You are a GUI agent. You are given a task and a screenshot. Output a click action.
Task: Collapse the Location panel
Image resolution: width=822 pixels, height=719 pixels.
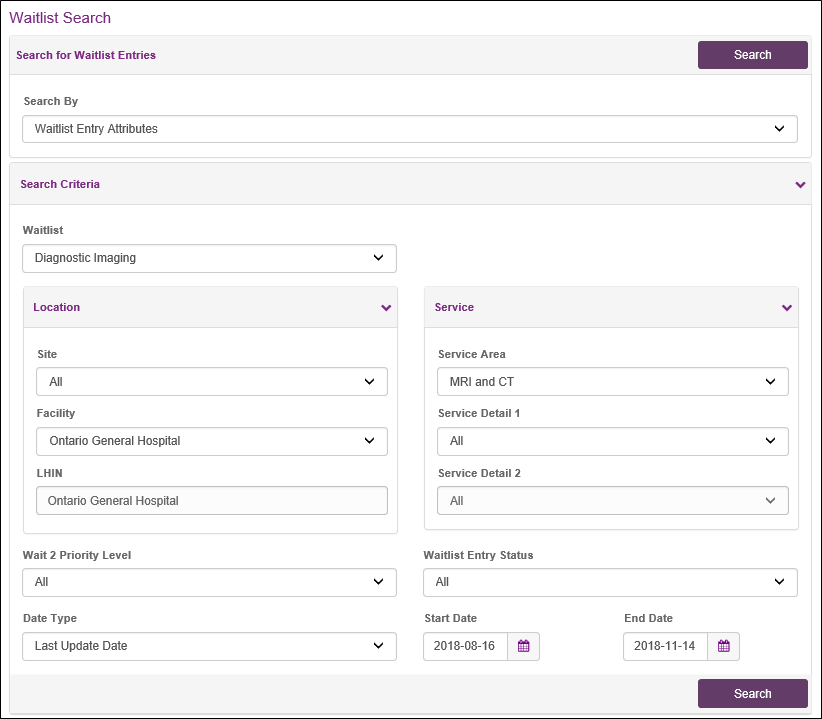[x=386, y=308]
